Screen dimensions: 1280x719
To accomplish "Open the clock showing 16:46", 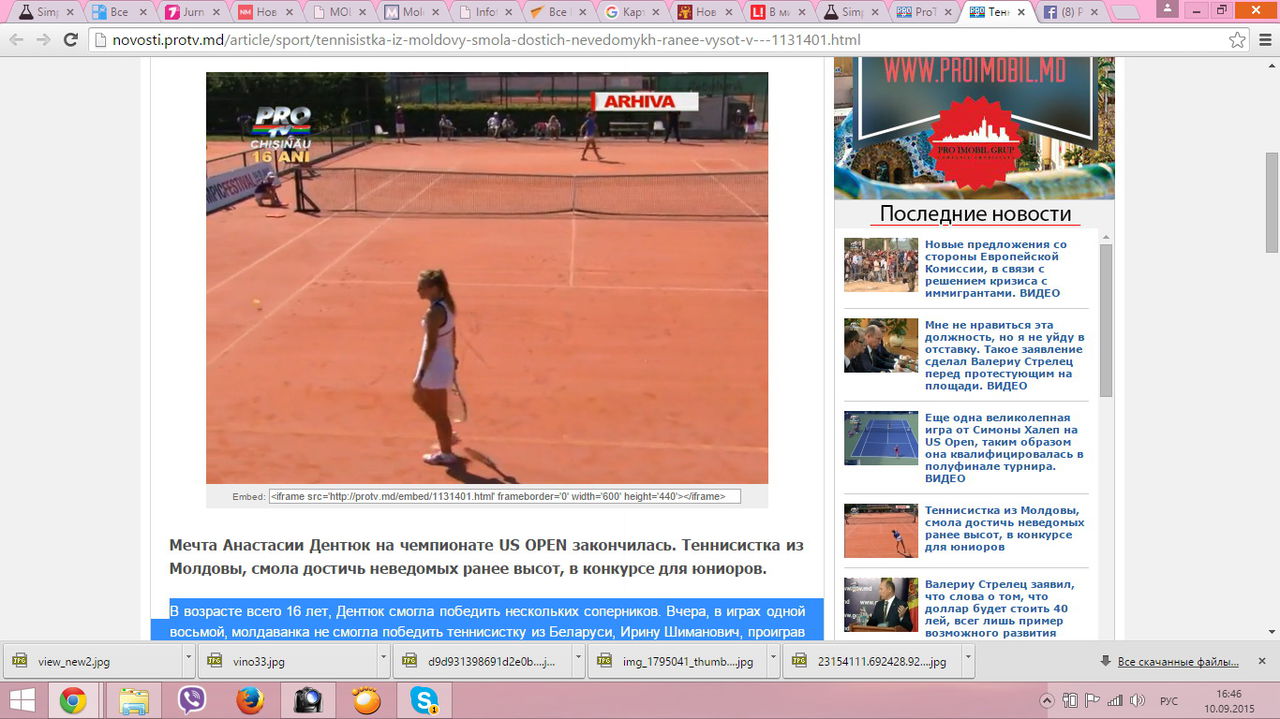I will 1229,701.
